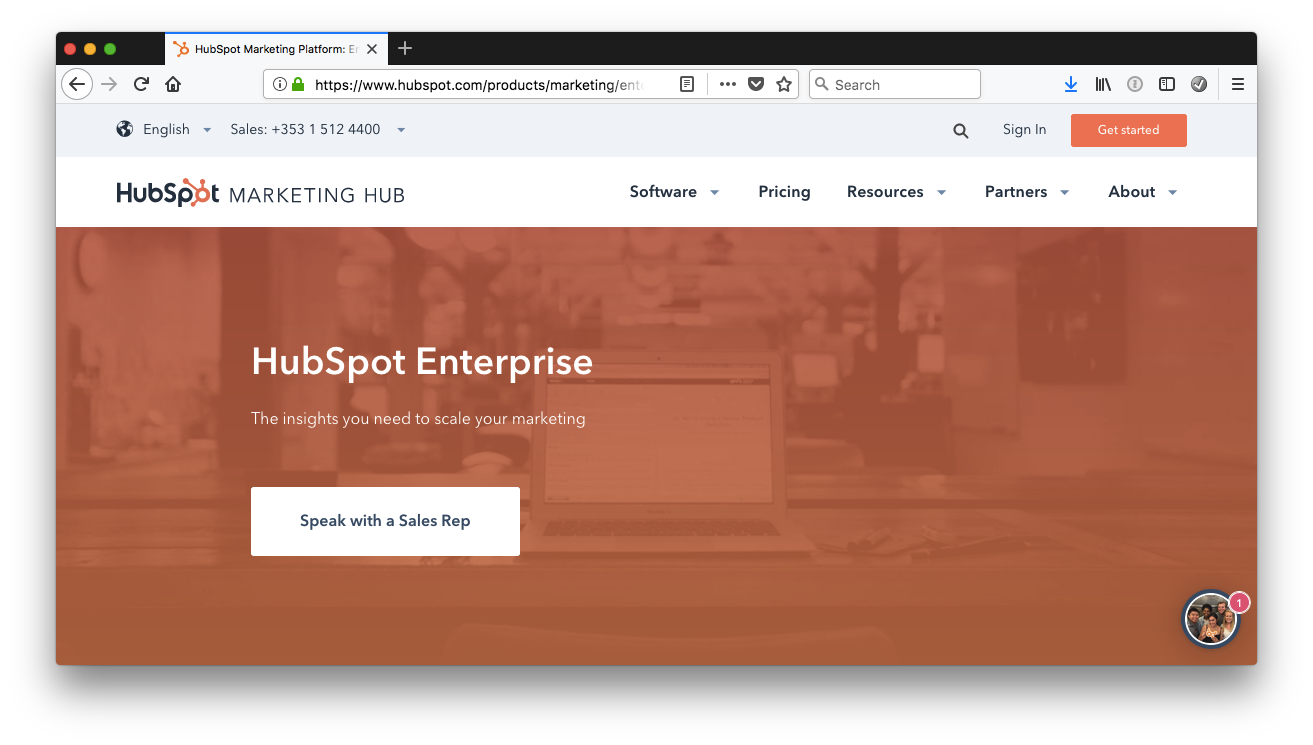Click the green secure padlock icon

[298, 84]
